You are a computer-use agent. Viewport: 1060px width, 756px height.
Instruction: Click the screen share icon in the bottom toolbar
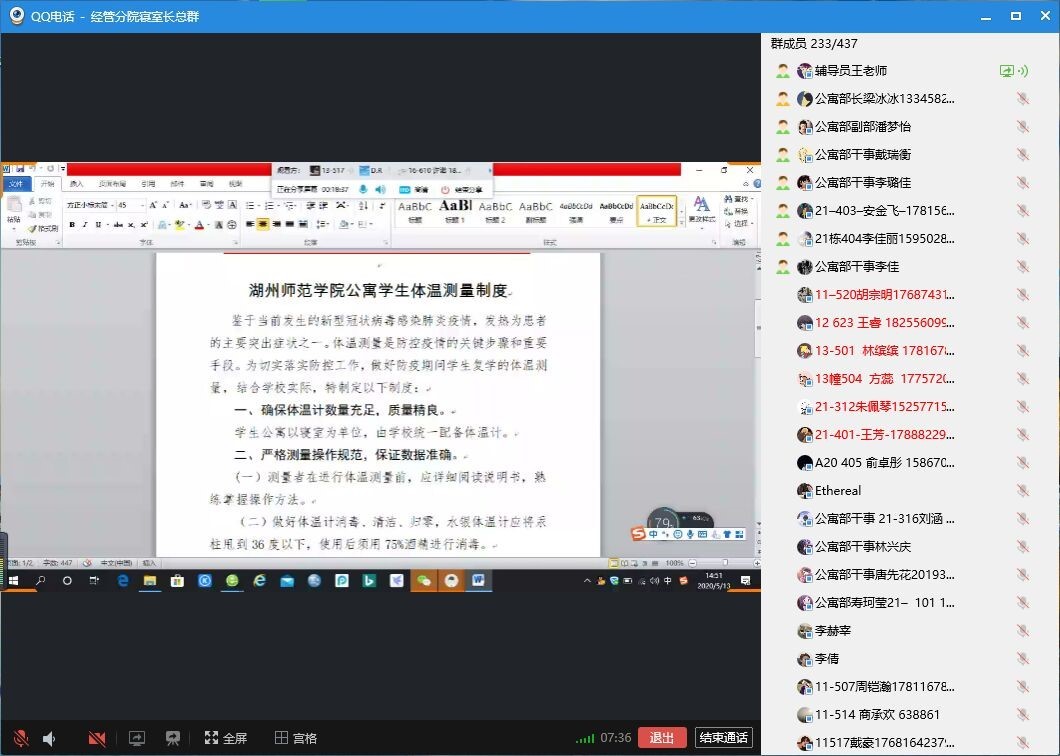[137, 738]
